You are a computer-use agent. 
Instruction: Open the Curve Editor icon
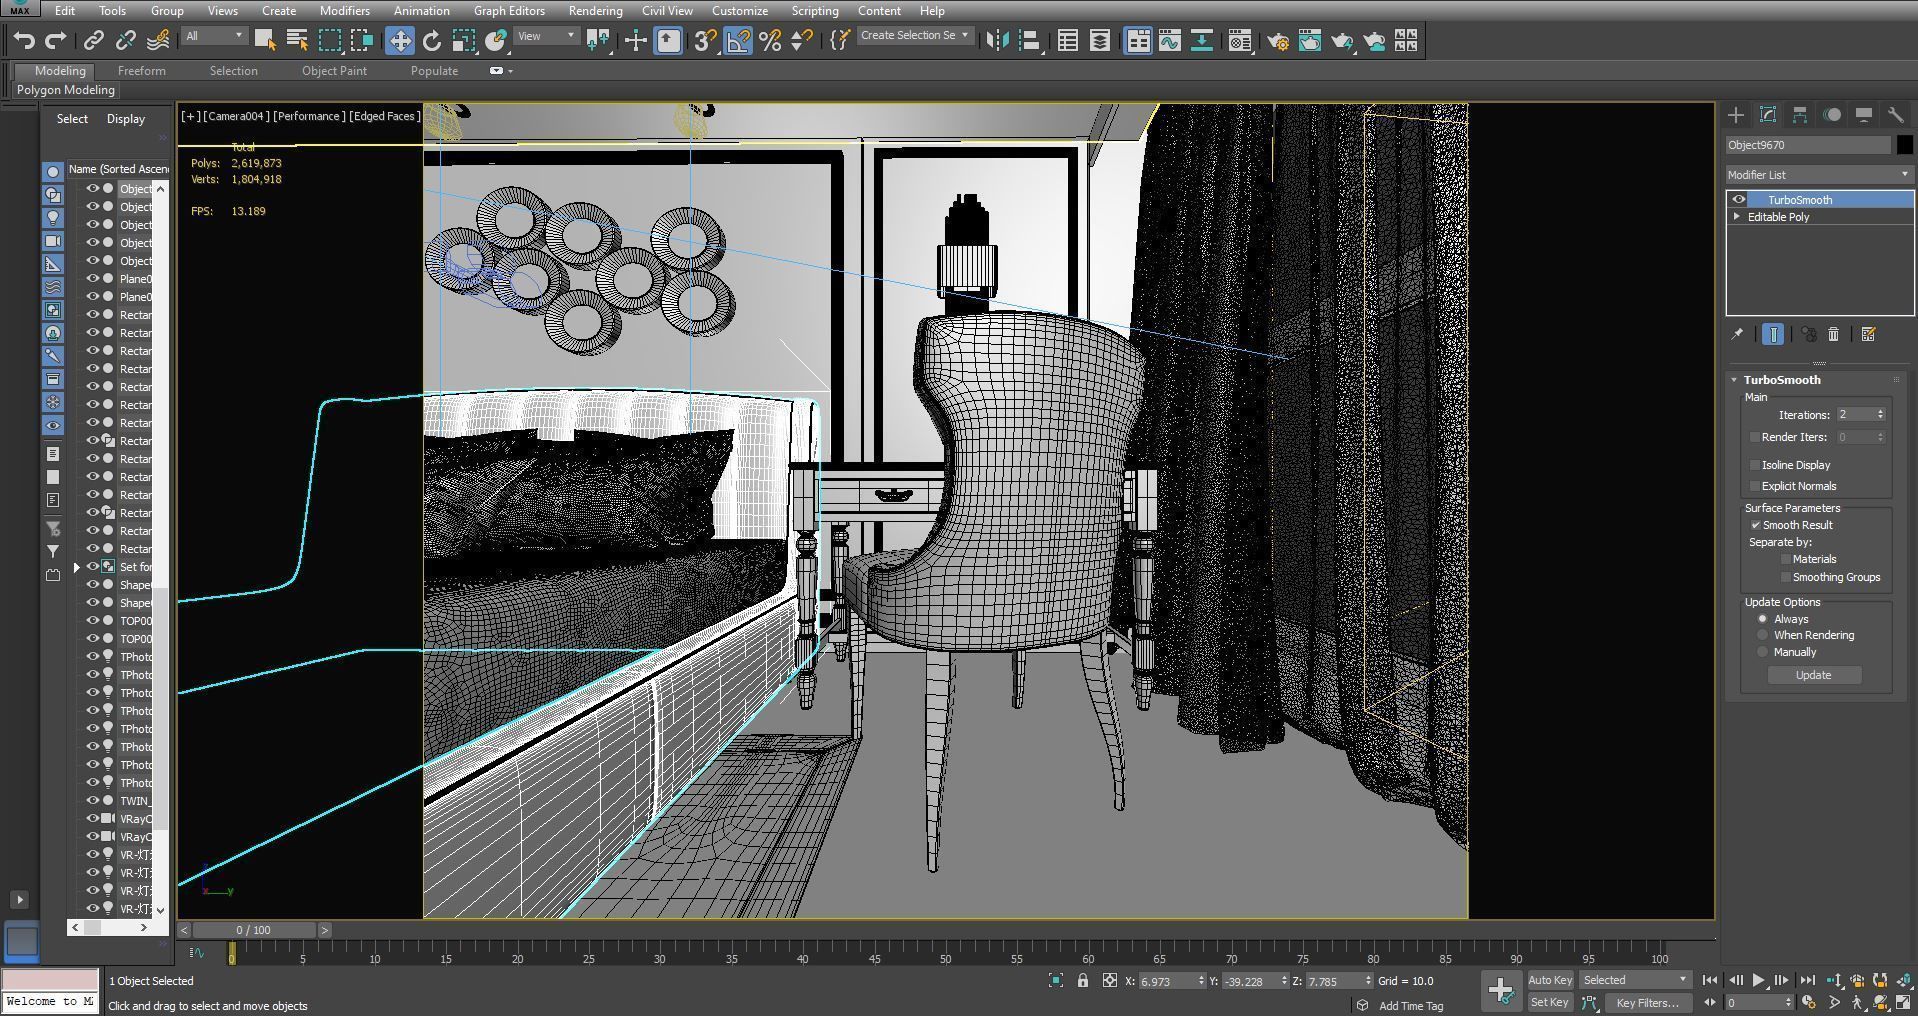click(1170, 40)
